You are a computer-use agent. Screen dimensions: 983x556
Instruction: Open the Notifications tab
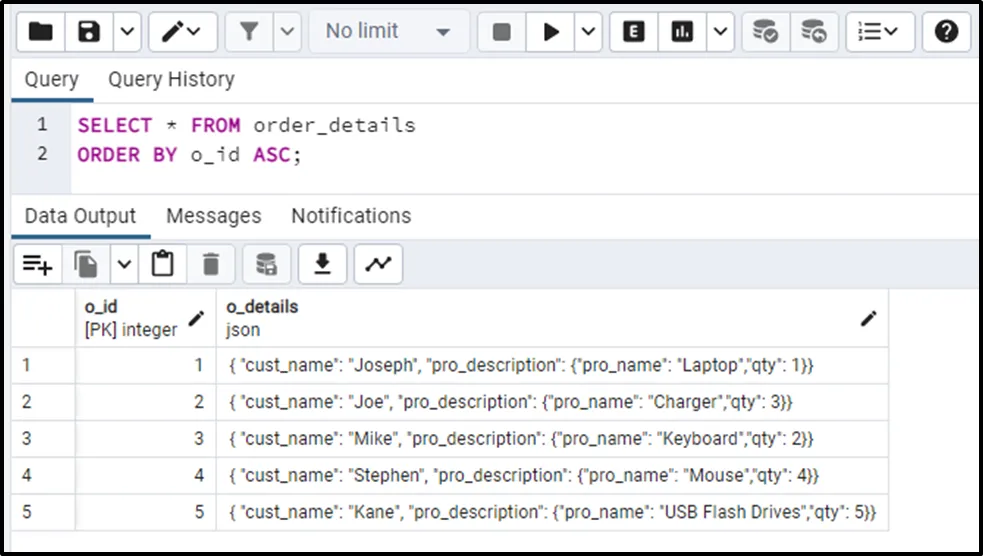(x=351, y=216)
